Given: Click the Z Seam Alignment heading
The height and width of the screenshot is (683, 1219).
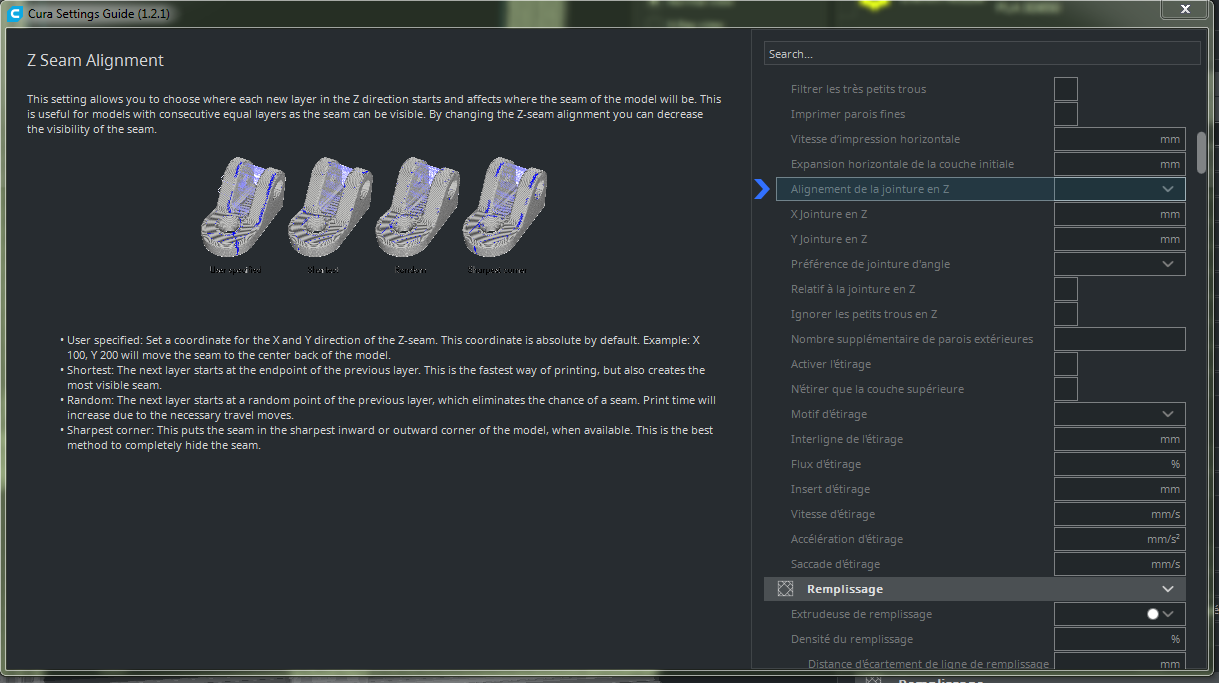Looking at the screenshot, I should [95, 61].
